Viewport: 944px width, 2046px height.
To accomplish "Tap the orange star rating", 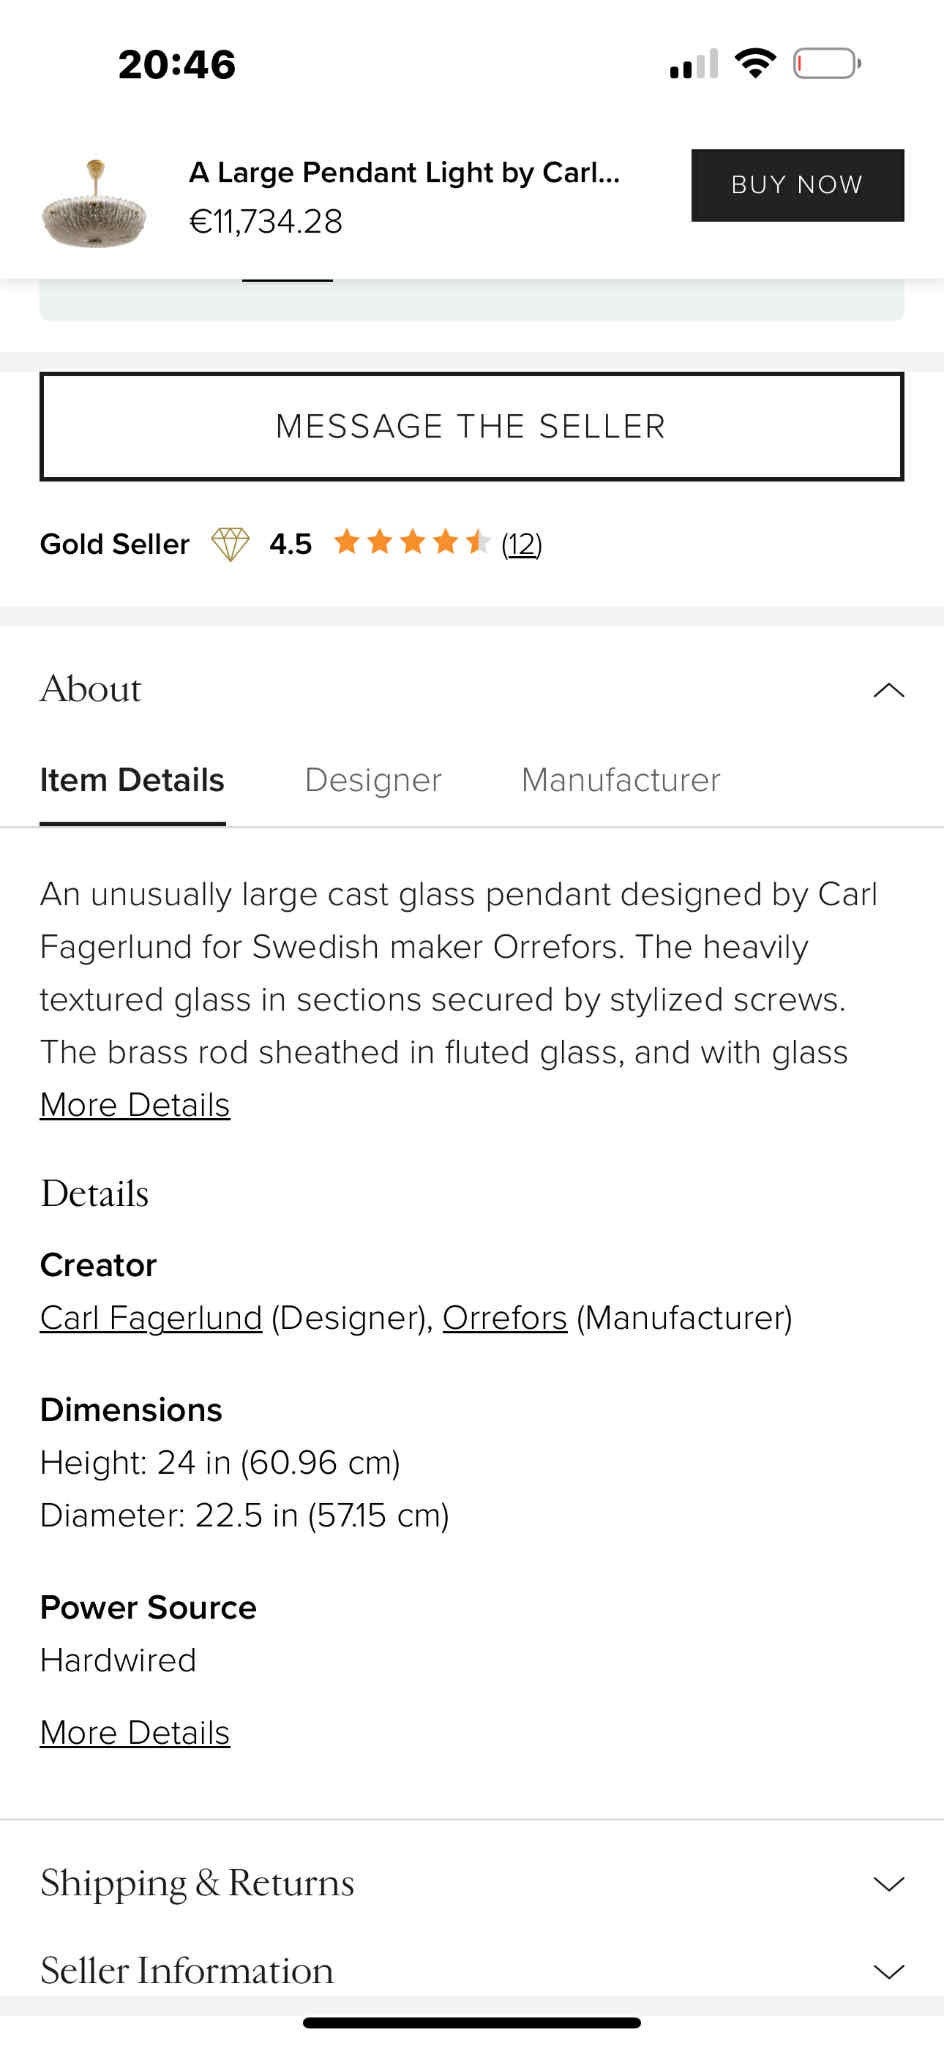I will coord(411,543).
